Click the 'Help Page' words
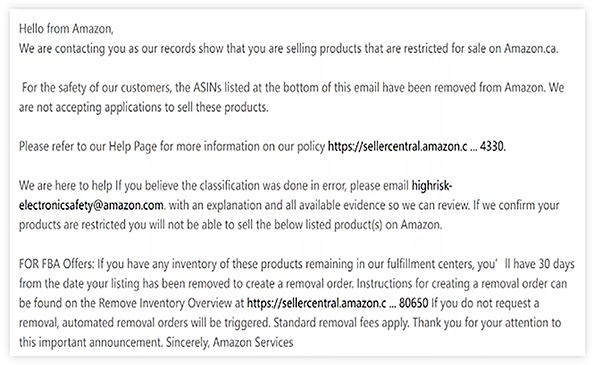 click(x=133, y=146)
